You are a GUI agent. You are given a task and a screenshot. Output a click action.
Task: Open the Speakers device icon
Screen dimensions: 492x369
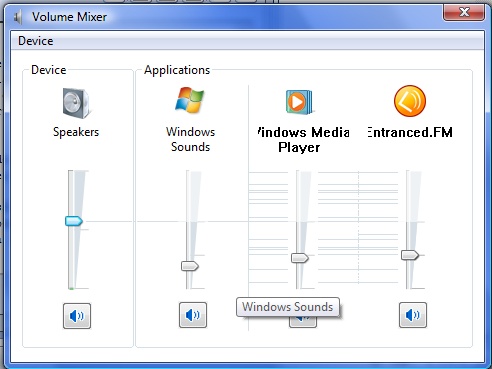point(76,103)
